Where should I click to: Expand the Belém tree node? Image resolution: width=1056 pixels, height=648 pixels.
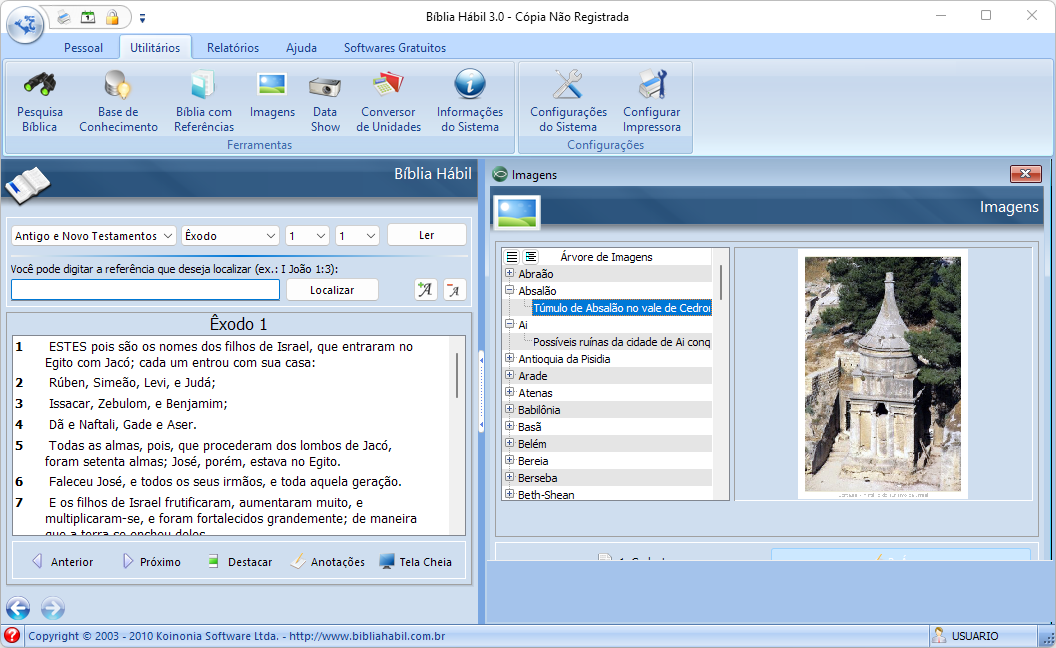coord(510,443)
